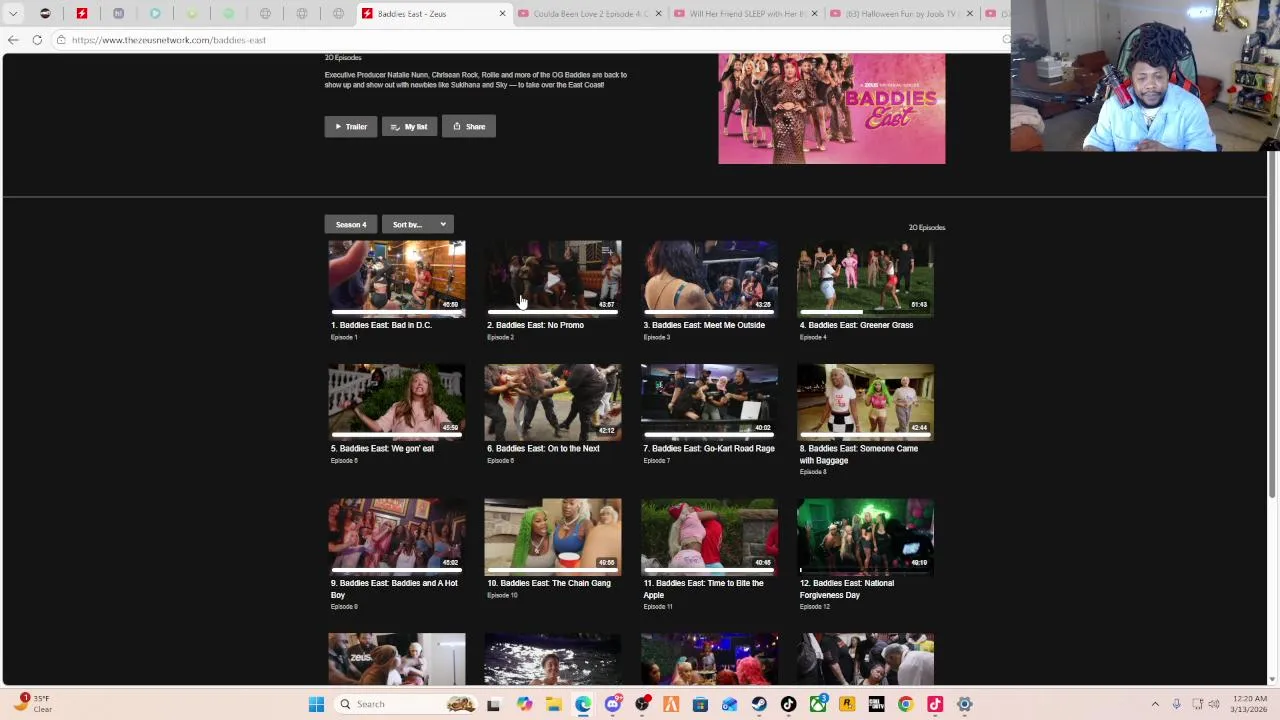Open the Baddies East poster image

831,108
